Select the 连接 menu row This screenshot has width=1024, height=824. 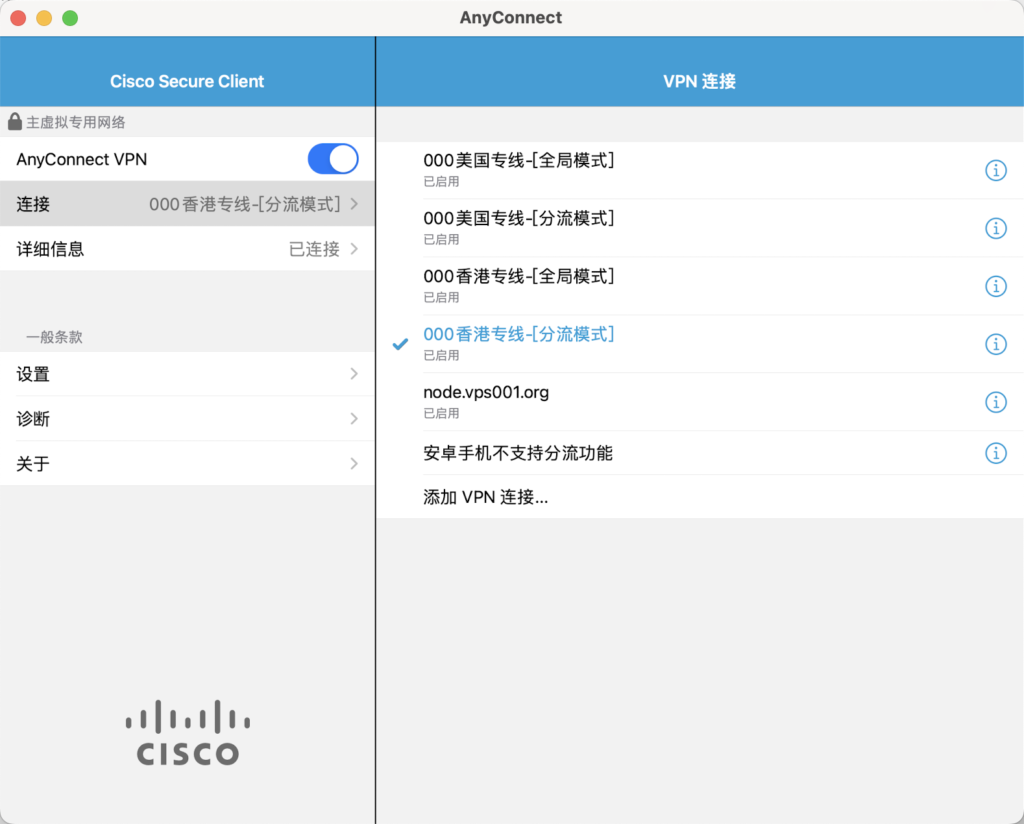click(x=187, y=204)
